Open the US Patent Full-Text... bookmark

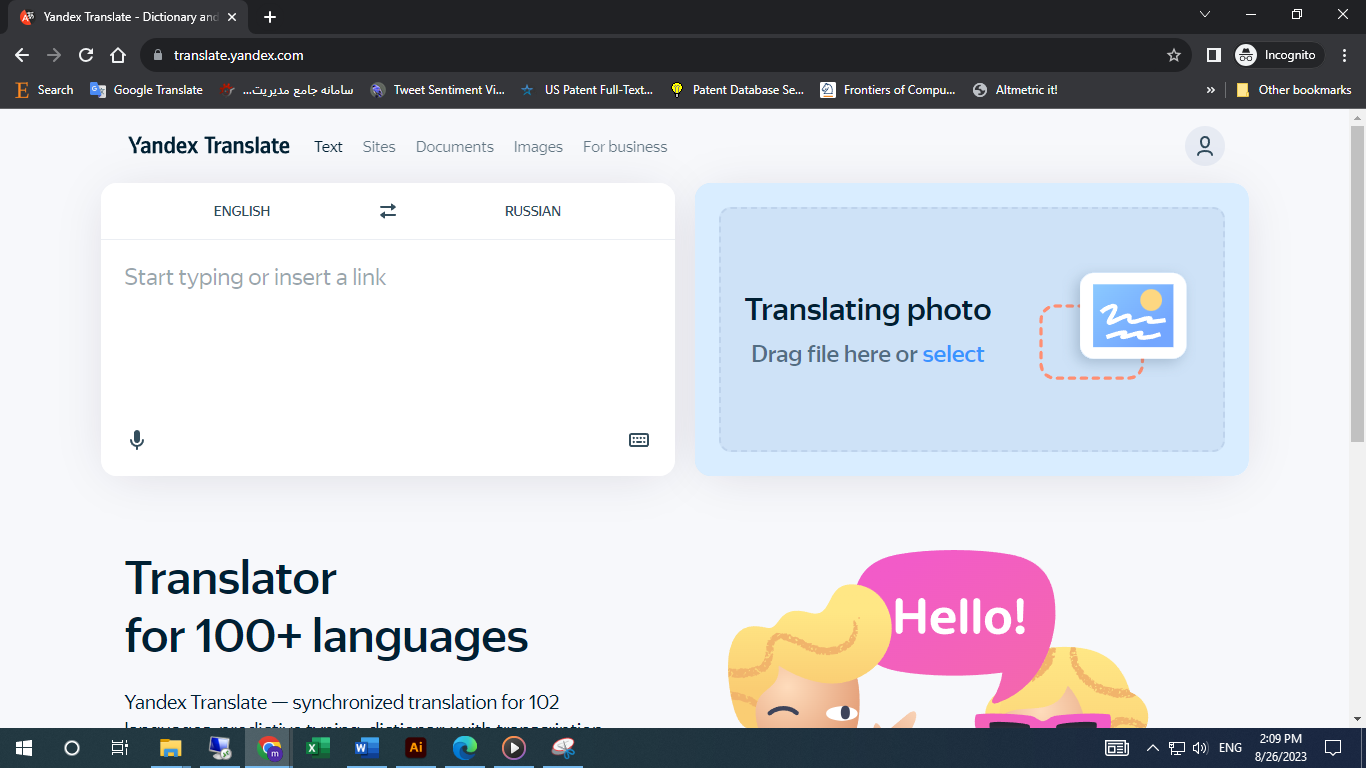587,90
